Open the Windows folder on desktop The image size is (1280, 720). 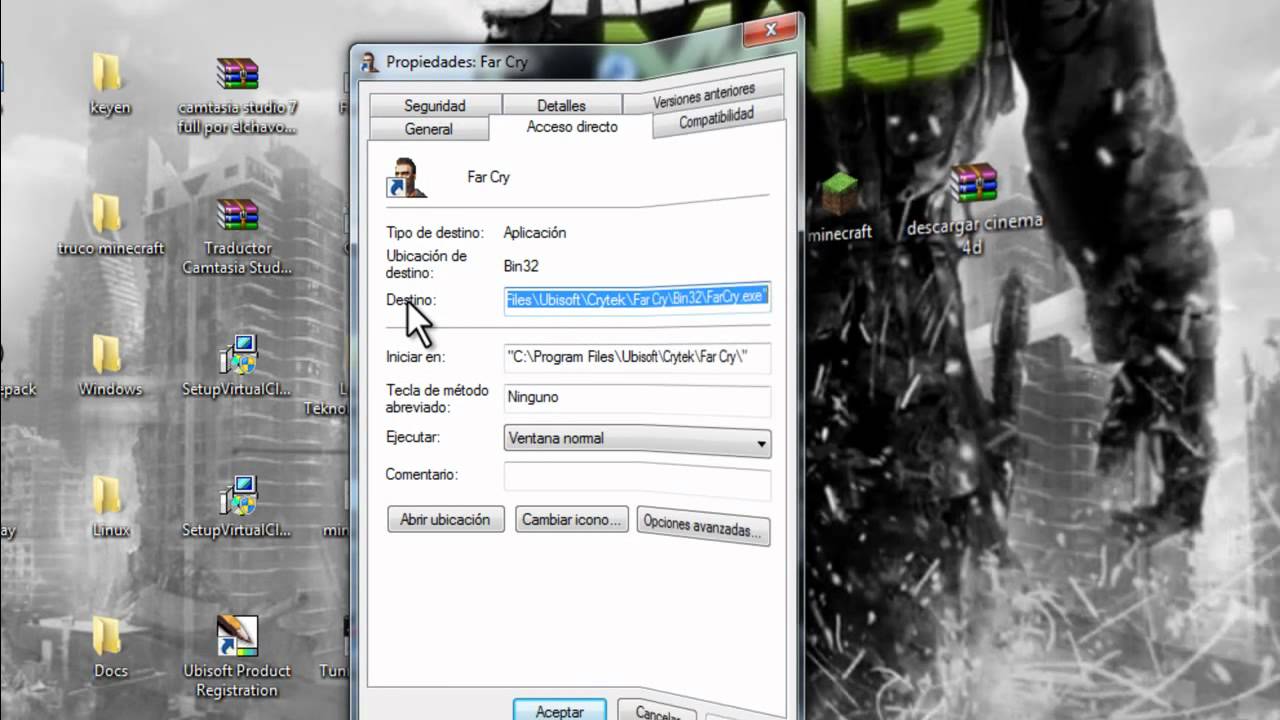[107, 354]
